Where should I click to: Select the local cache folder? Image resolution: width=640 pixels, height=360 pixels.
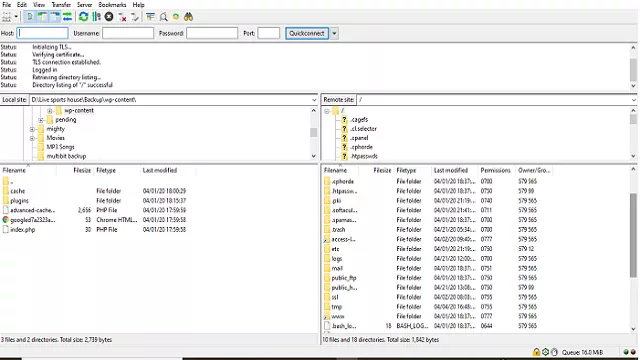pyautogui.click(x=18, y=191)
